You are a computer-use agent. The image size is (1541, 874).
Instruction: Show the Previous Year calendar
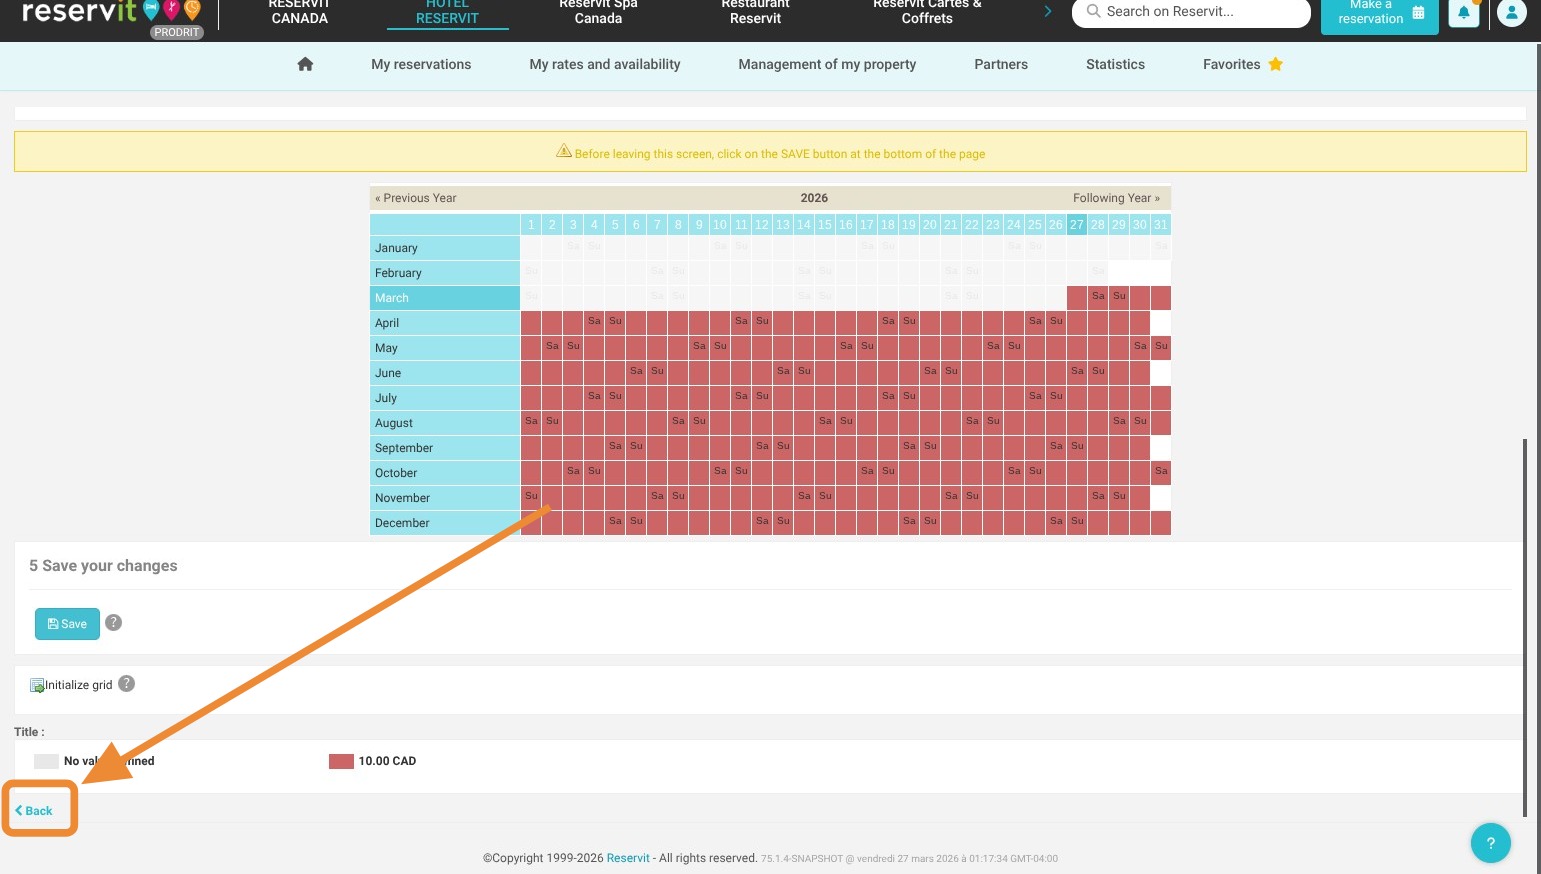coord(415,198)
